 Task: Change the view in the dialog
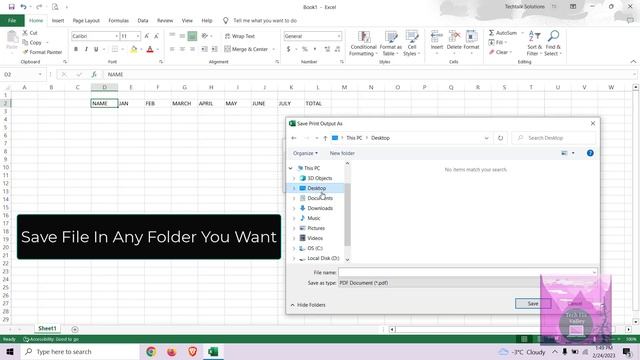pos(564,153)
